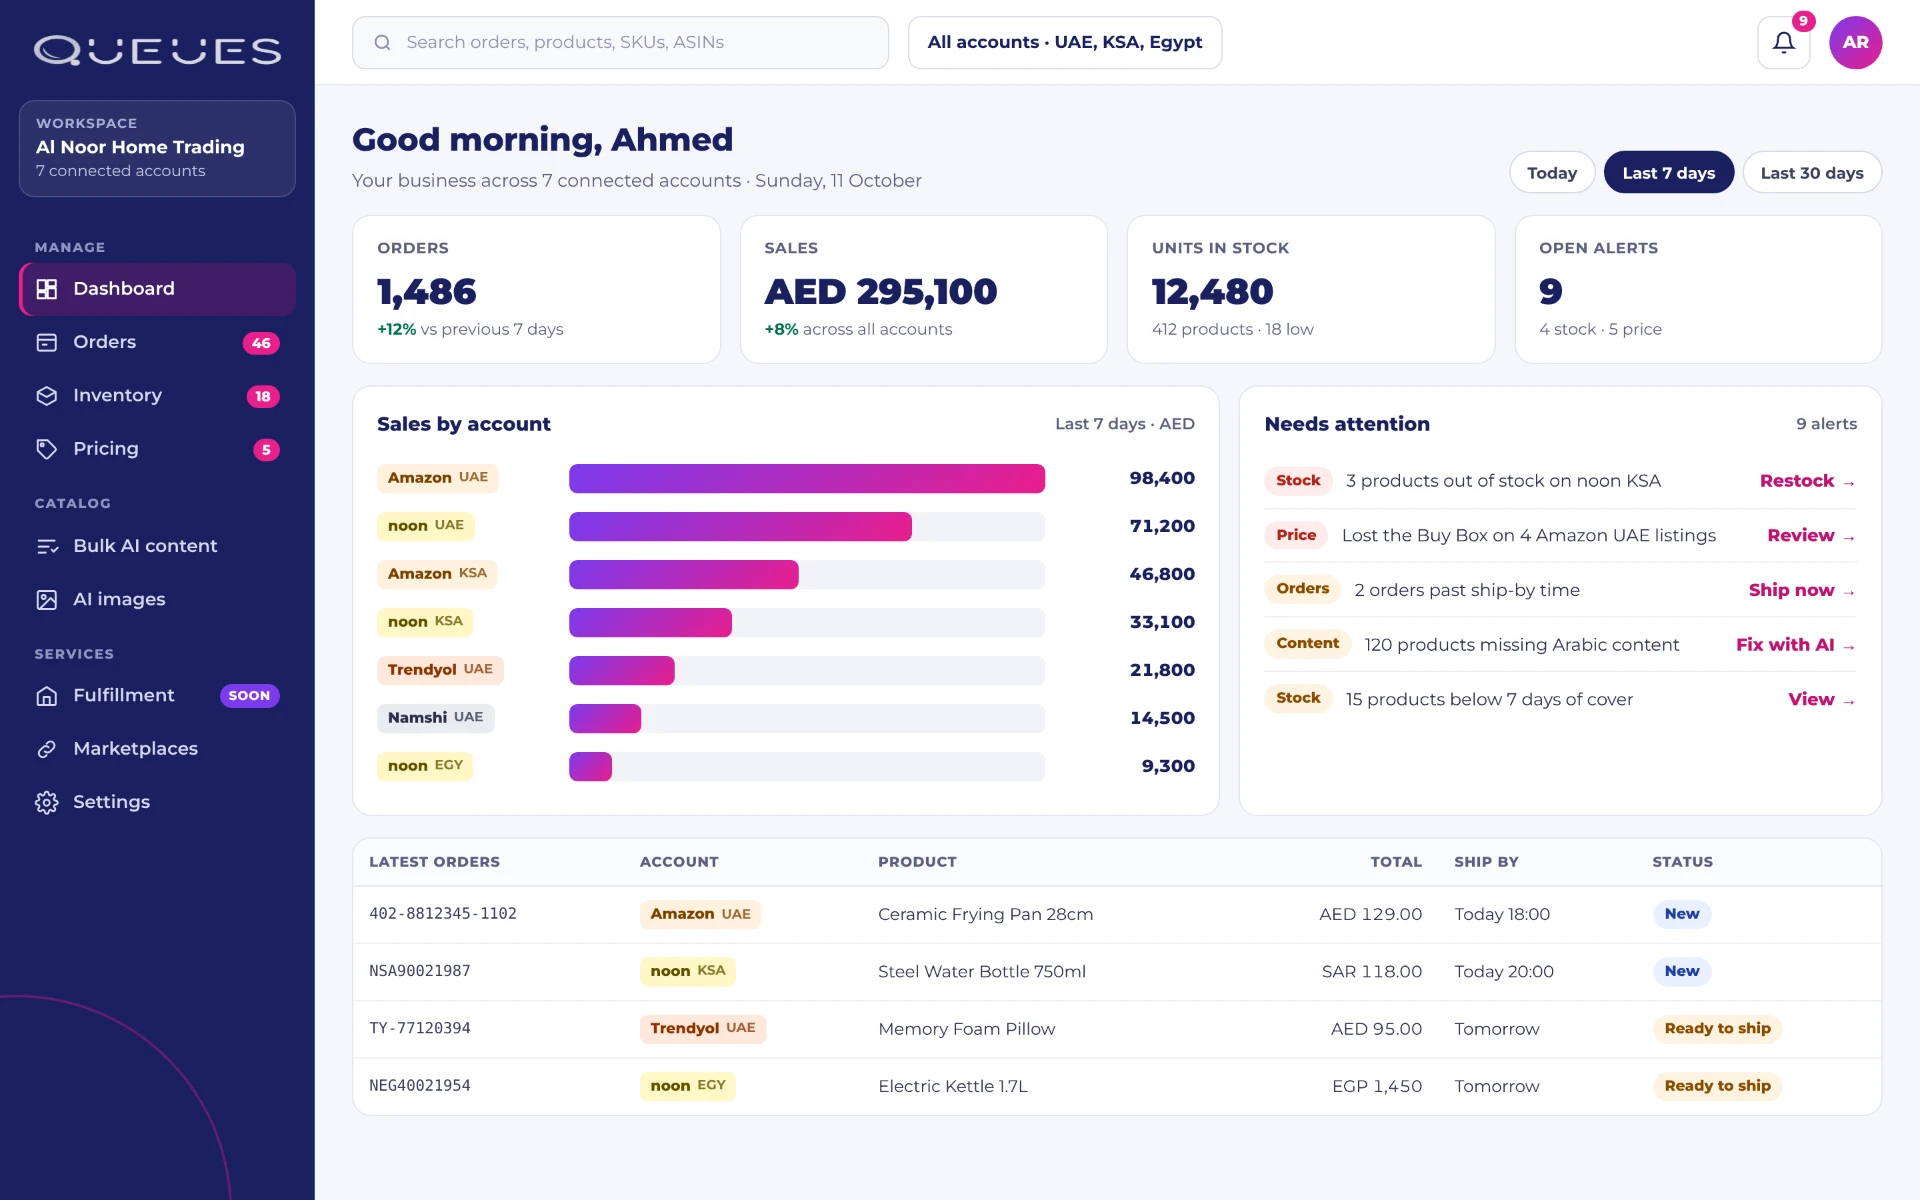Click the Orders icon in sidebar

click(x=47, y=342)
